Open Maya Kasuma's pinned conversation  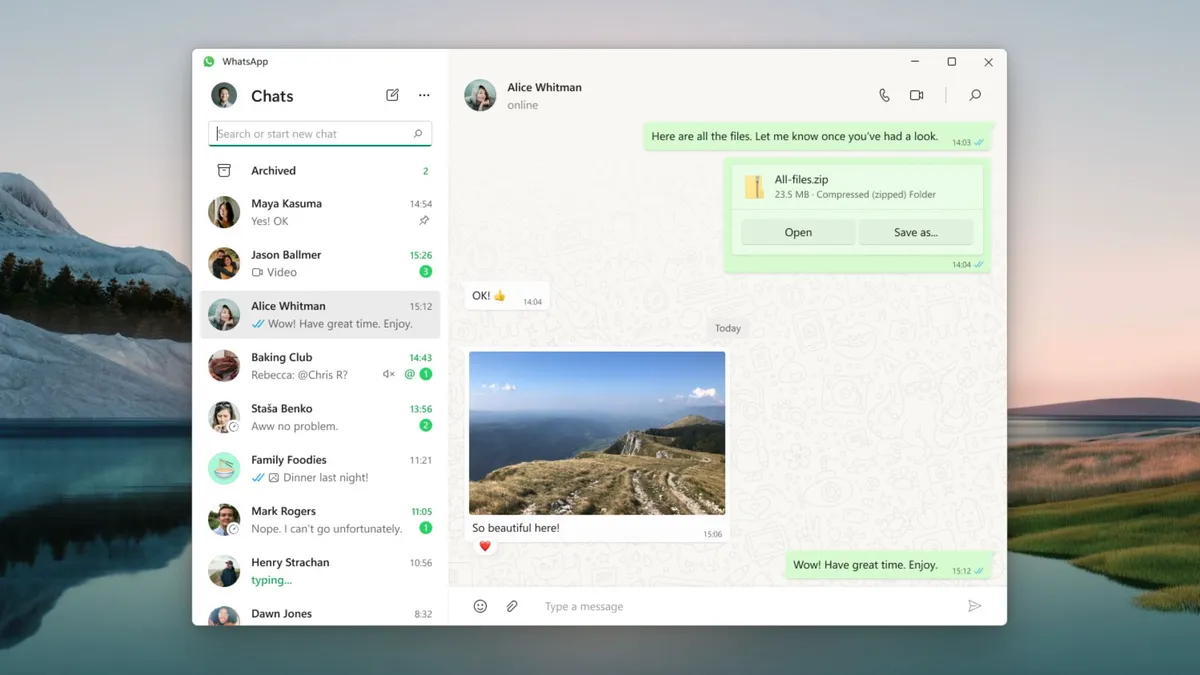pos(320,212)
